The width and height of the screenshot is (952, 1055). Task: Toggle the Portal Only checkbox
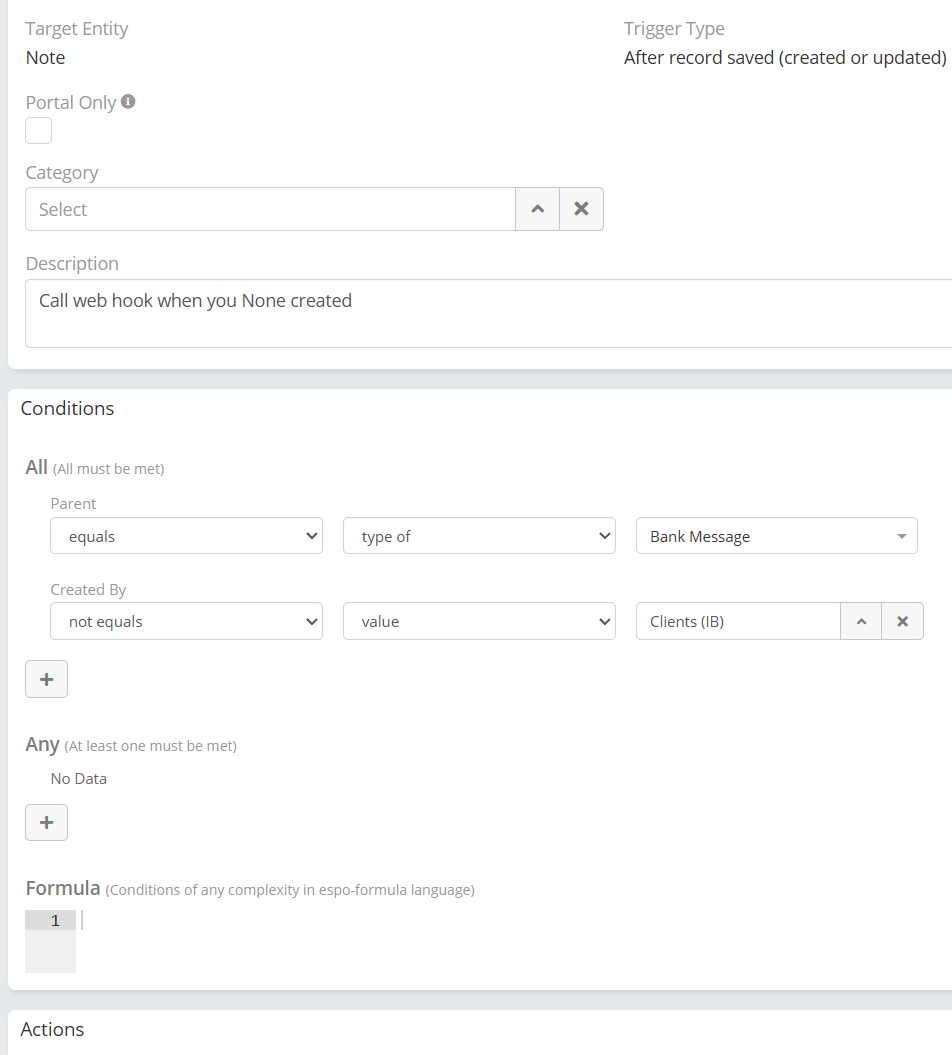tap(39, 131)
